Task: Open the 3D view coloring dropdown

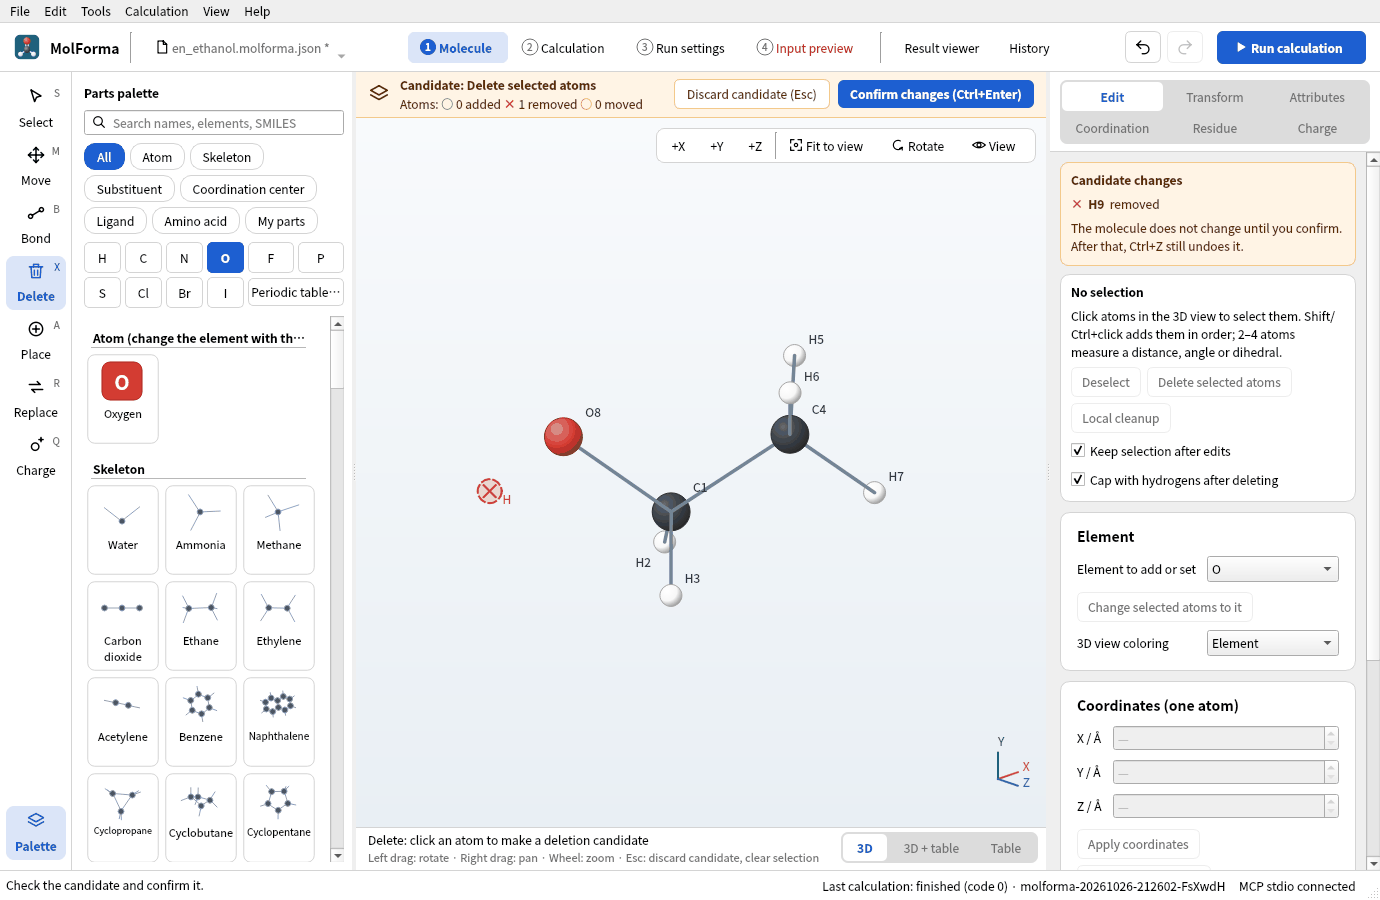Action: (x=1273, y=643)
